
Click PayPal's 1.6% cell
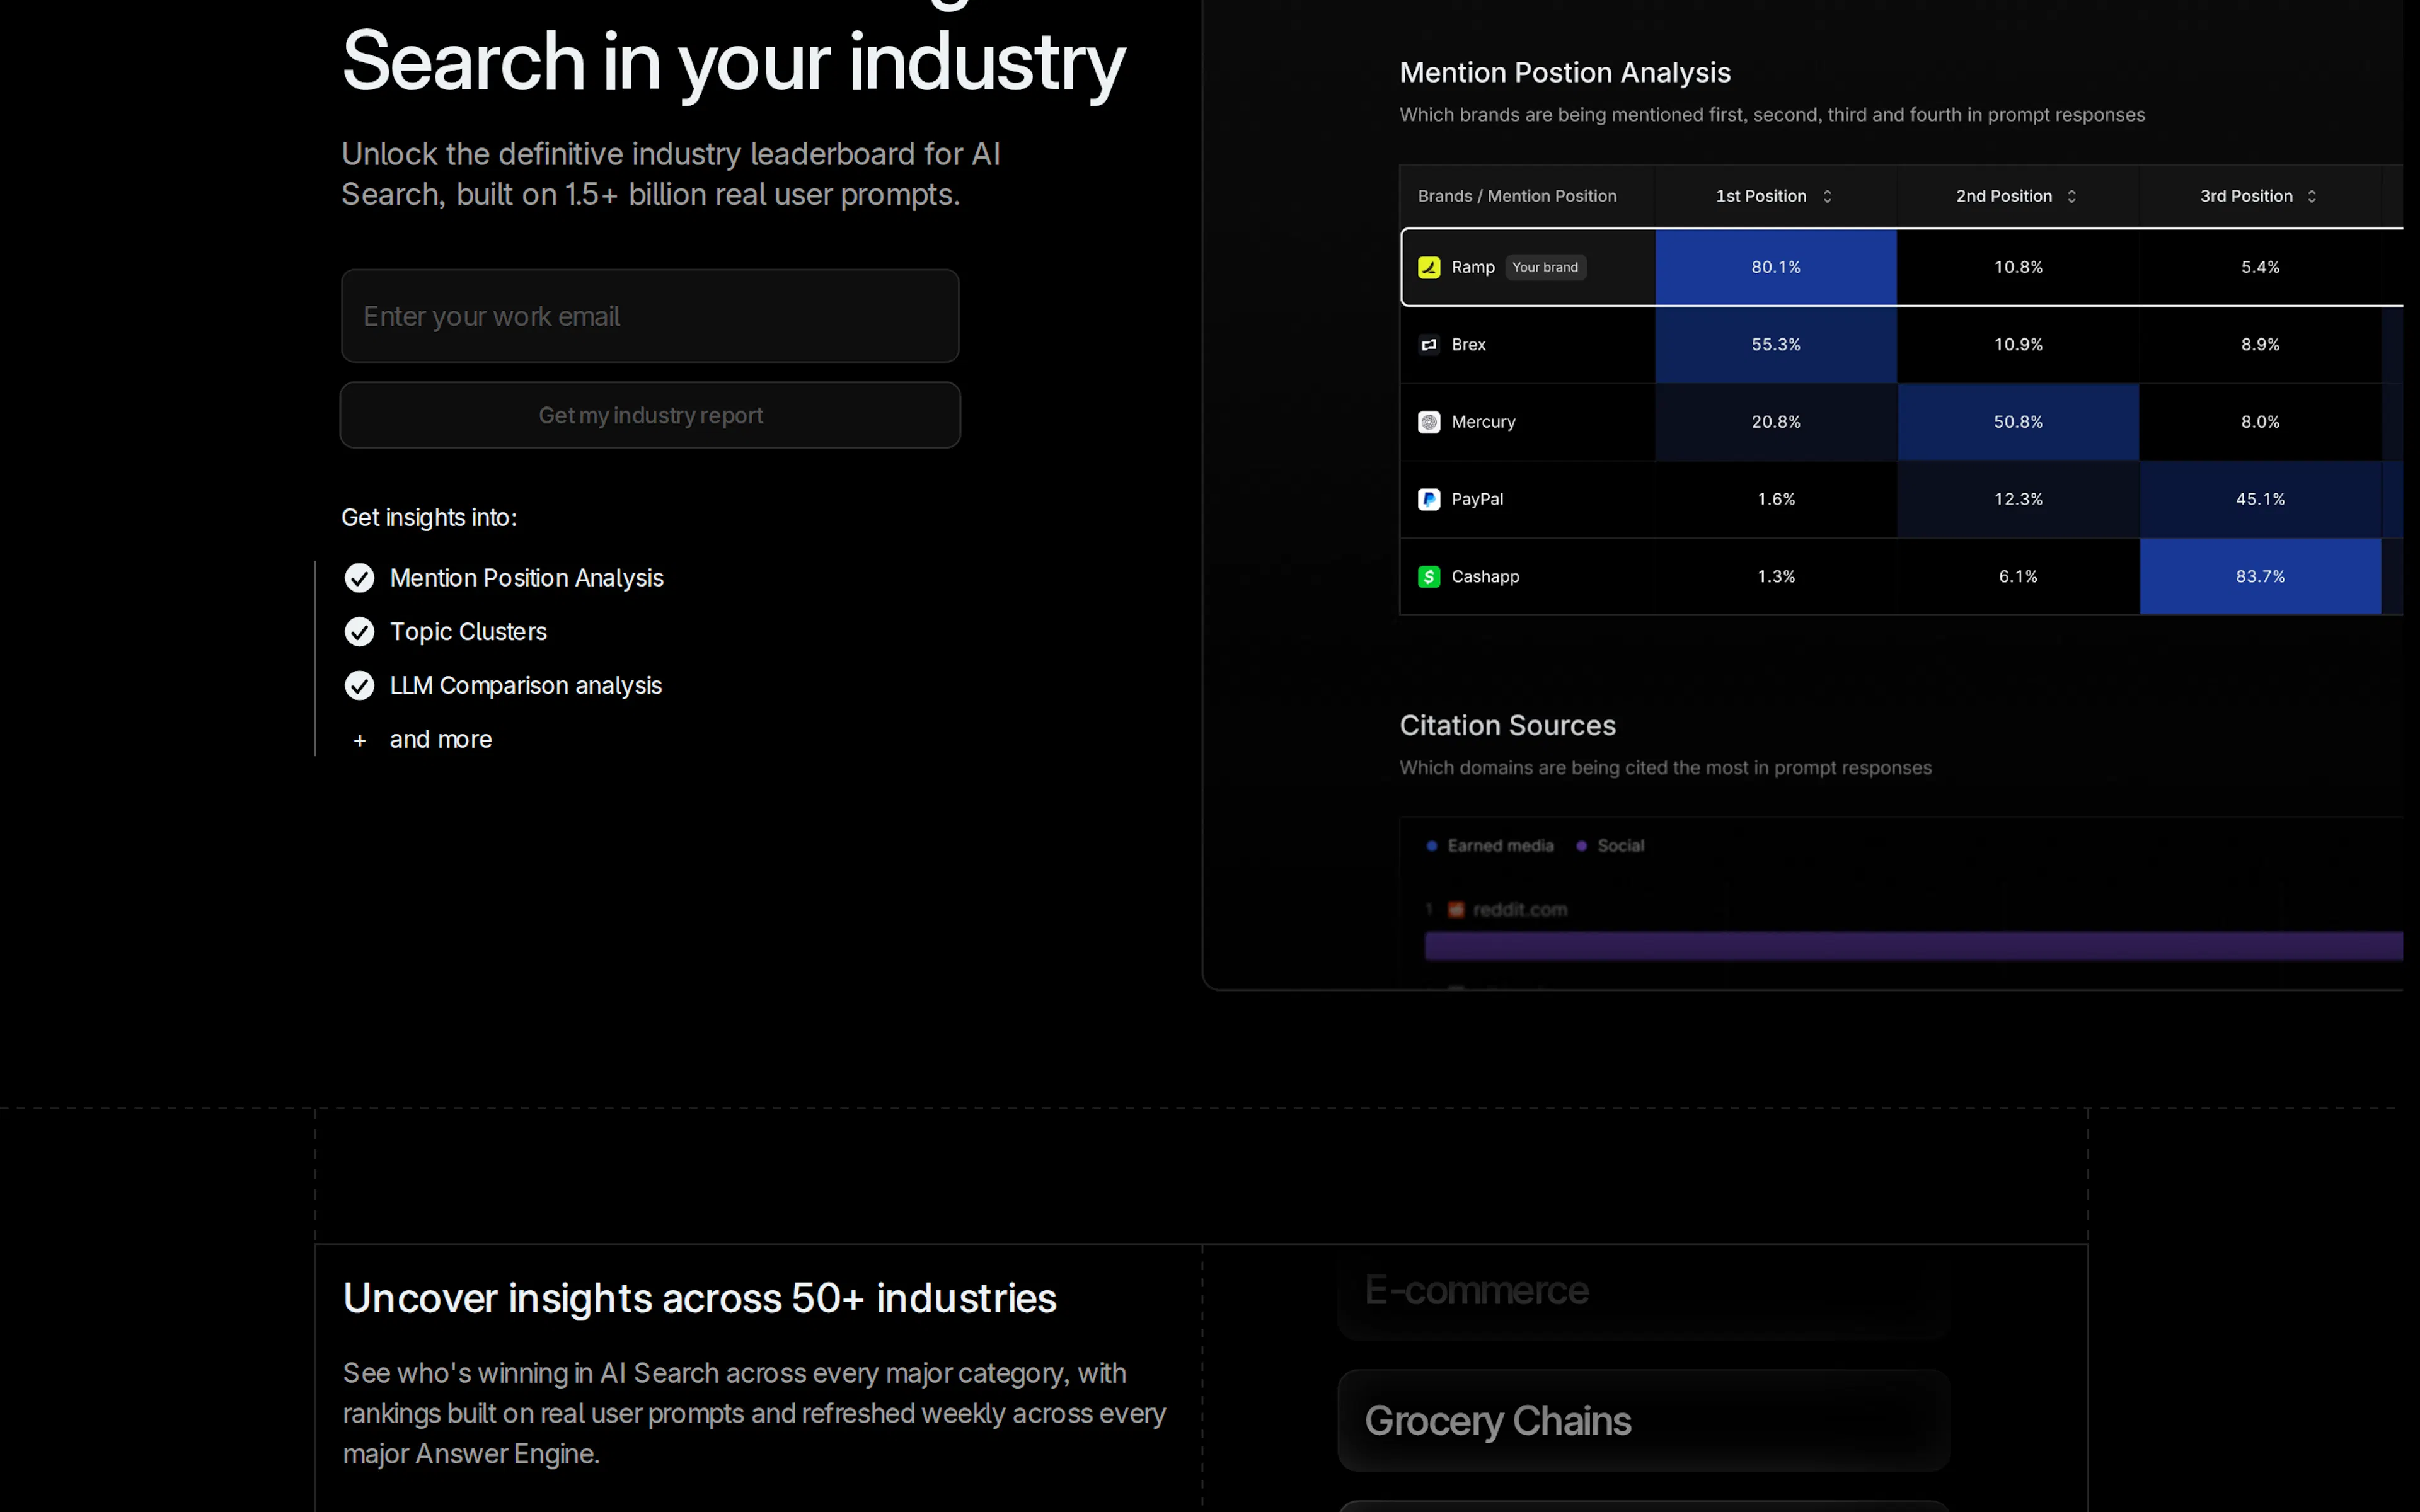click(1776, 499)
